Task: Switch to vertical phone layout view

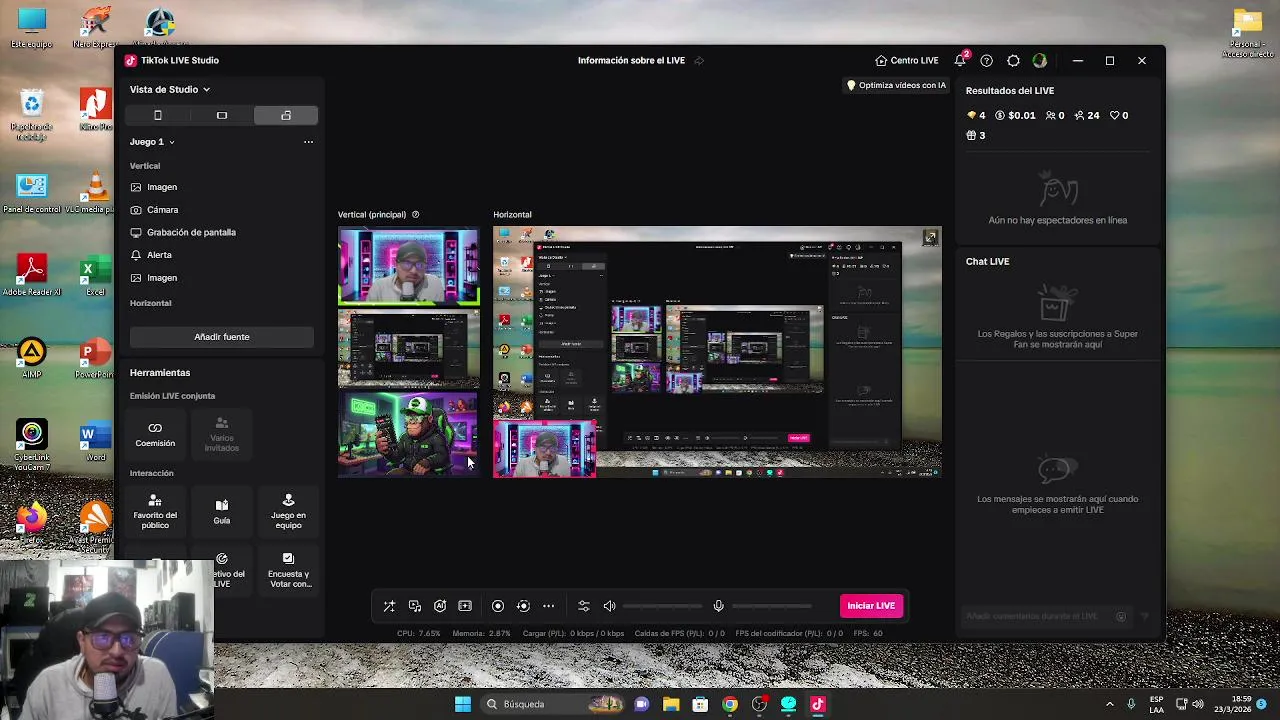Action: pyautogui.click(x=158, y=116)
